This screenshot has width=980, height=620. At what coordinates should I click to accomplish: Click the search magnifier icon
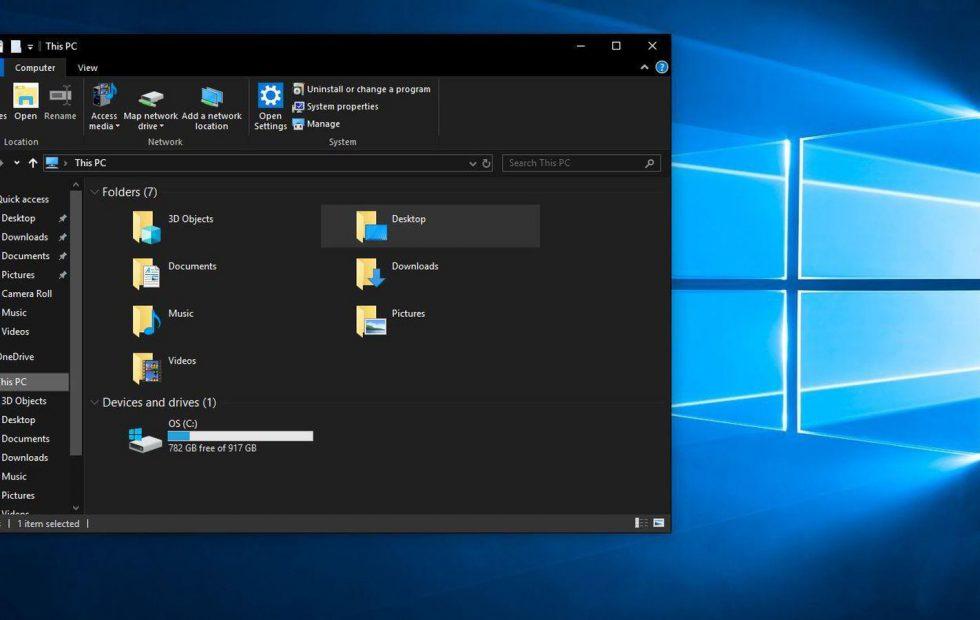[x=650, y=163]
